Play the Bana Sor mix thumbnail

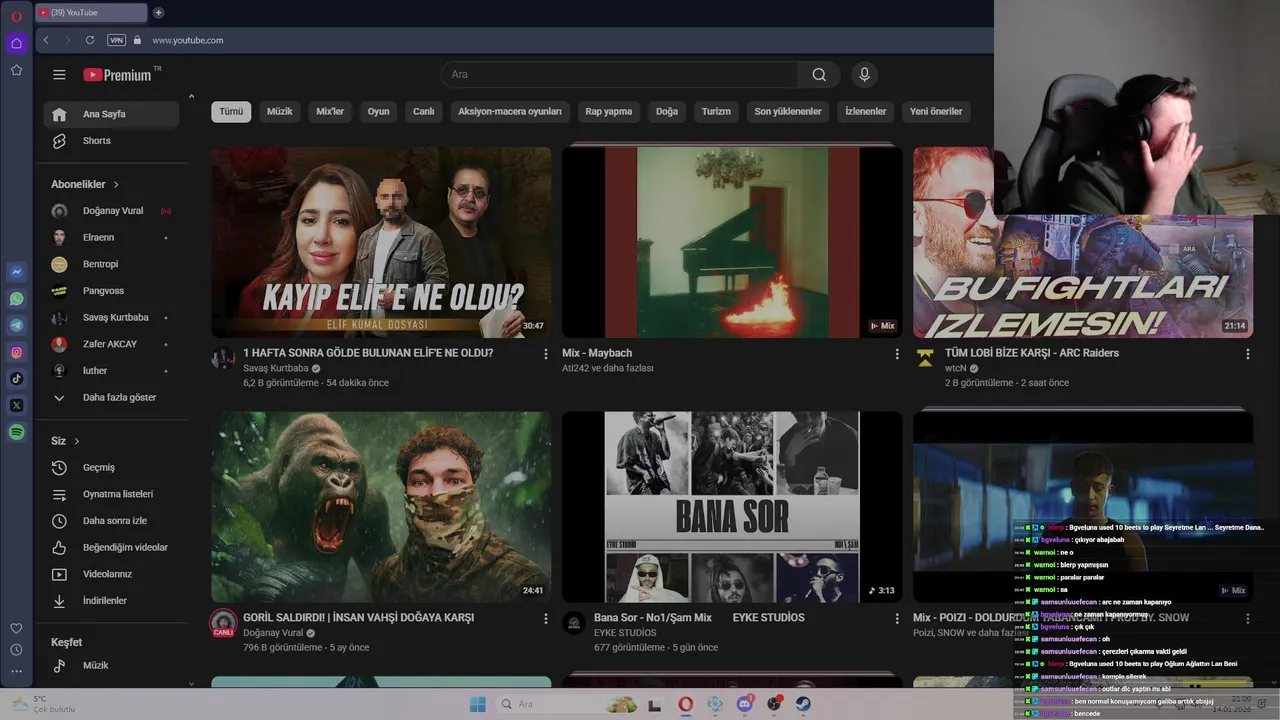tap(732, 507)
